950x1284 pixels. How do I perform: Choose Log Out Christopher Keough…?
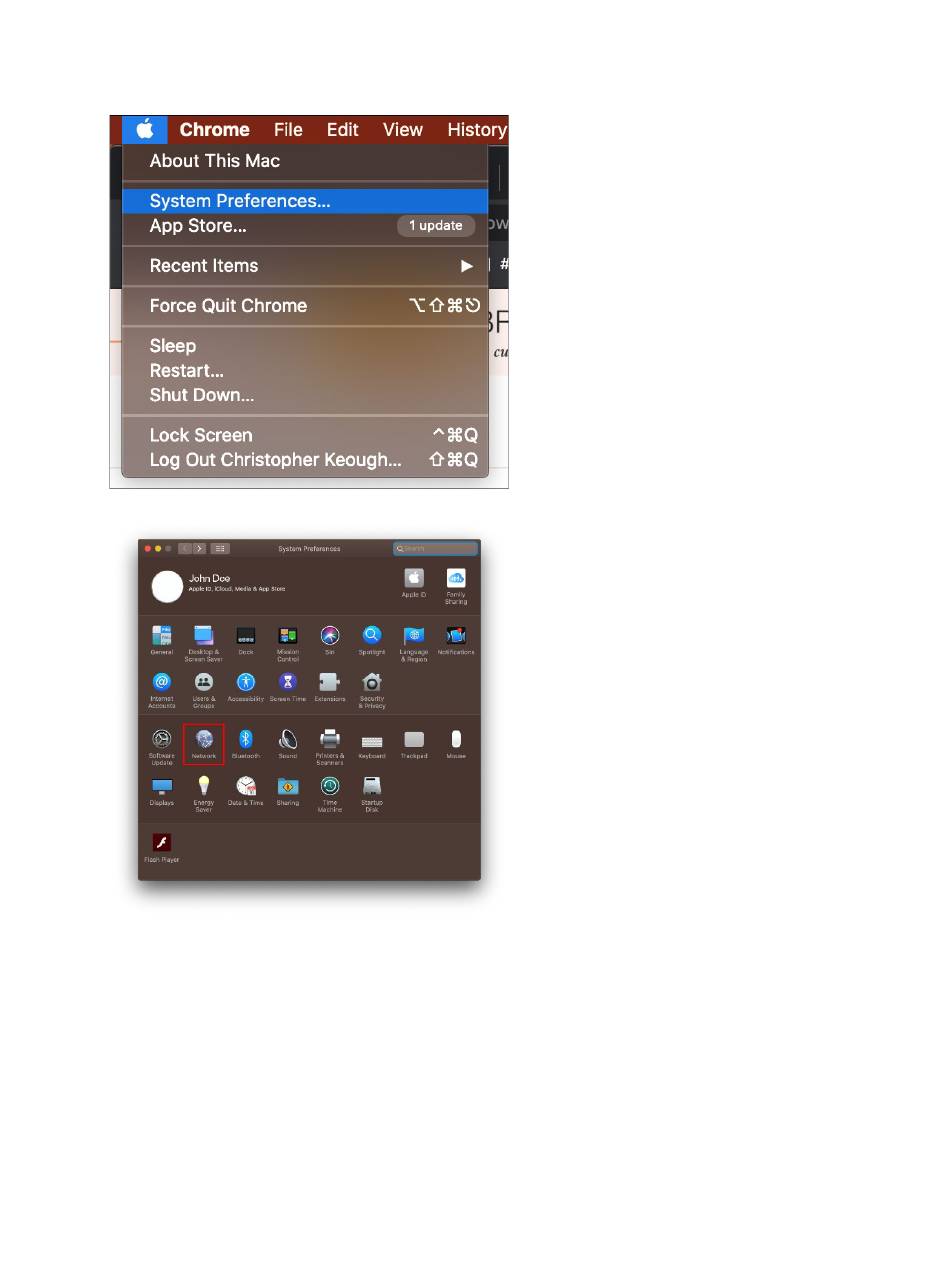[x=305, y=460]
